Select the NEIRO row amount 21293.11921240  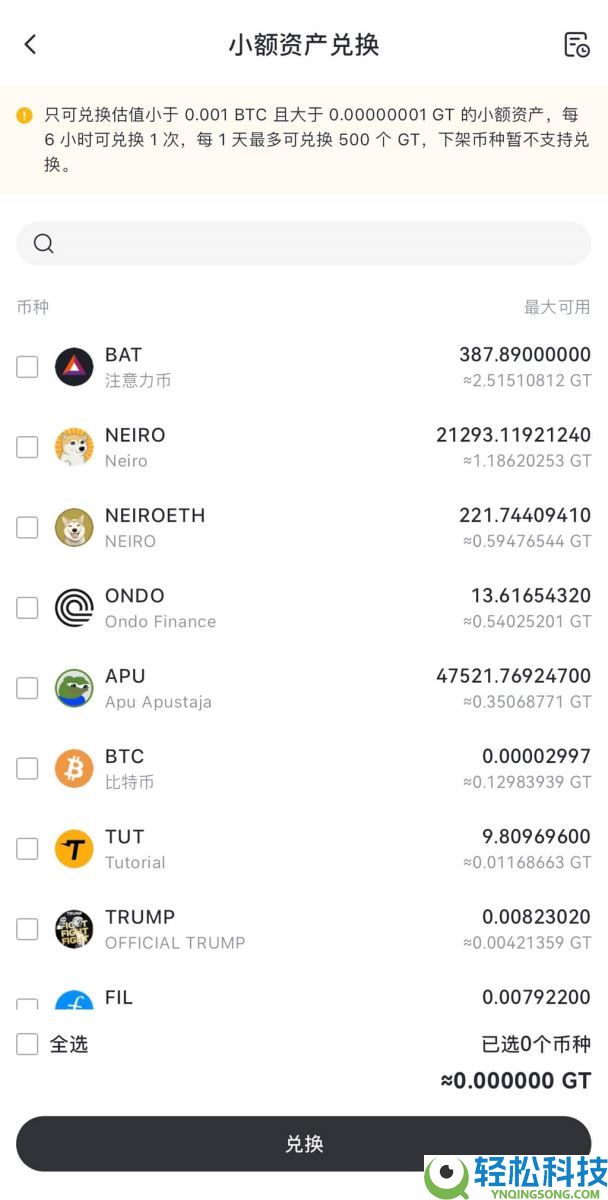[x=513, y=435]
